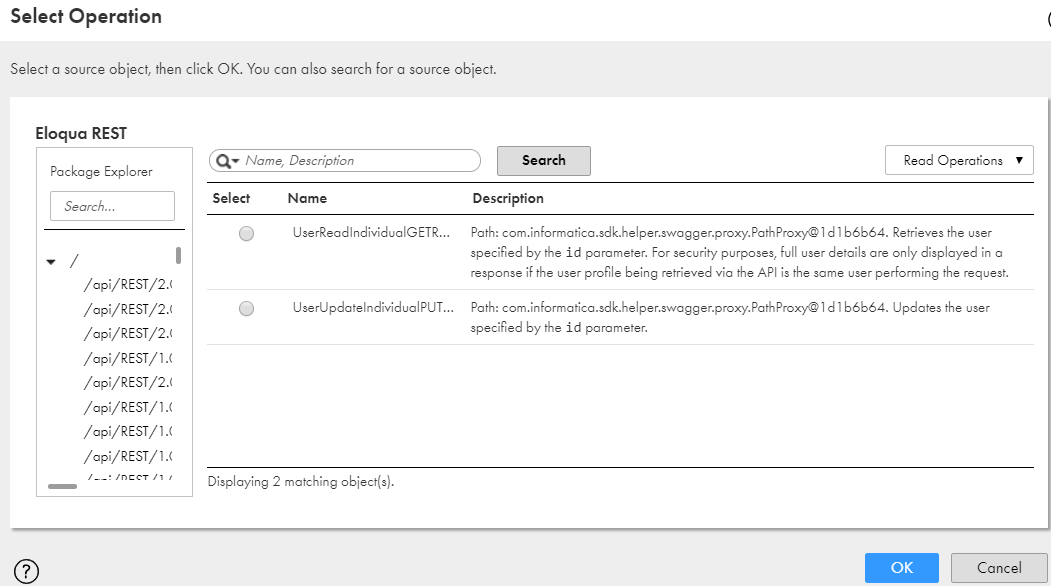The image size is (1051, 586).
Task: Select the UserReadIndividualGETR... radio button
Action: click(247, 233)
